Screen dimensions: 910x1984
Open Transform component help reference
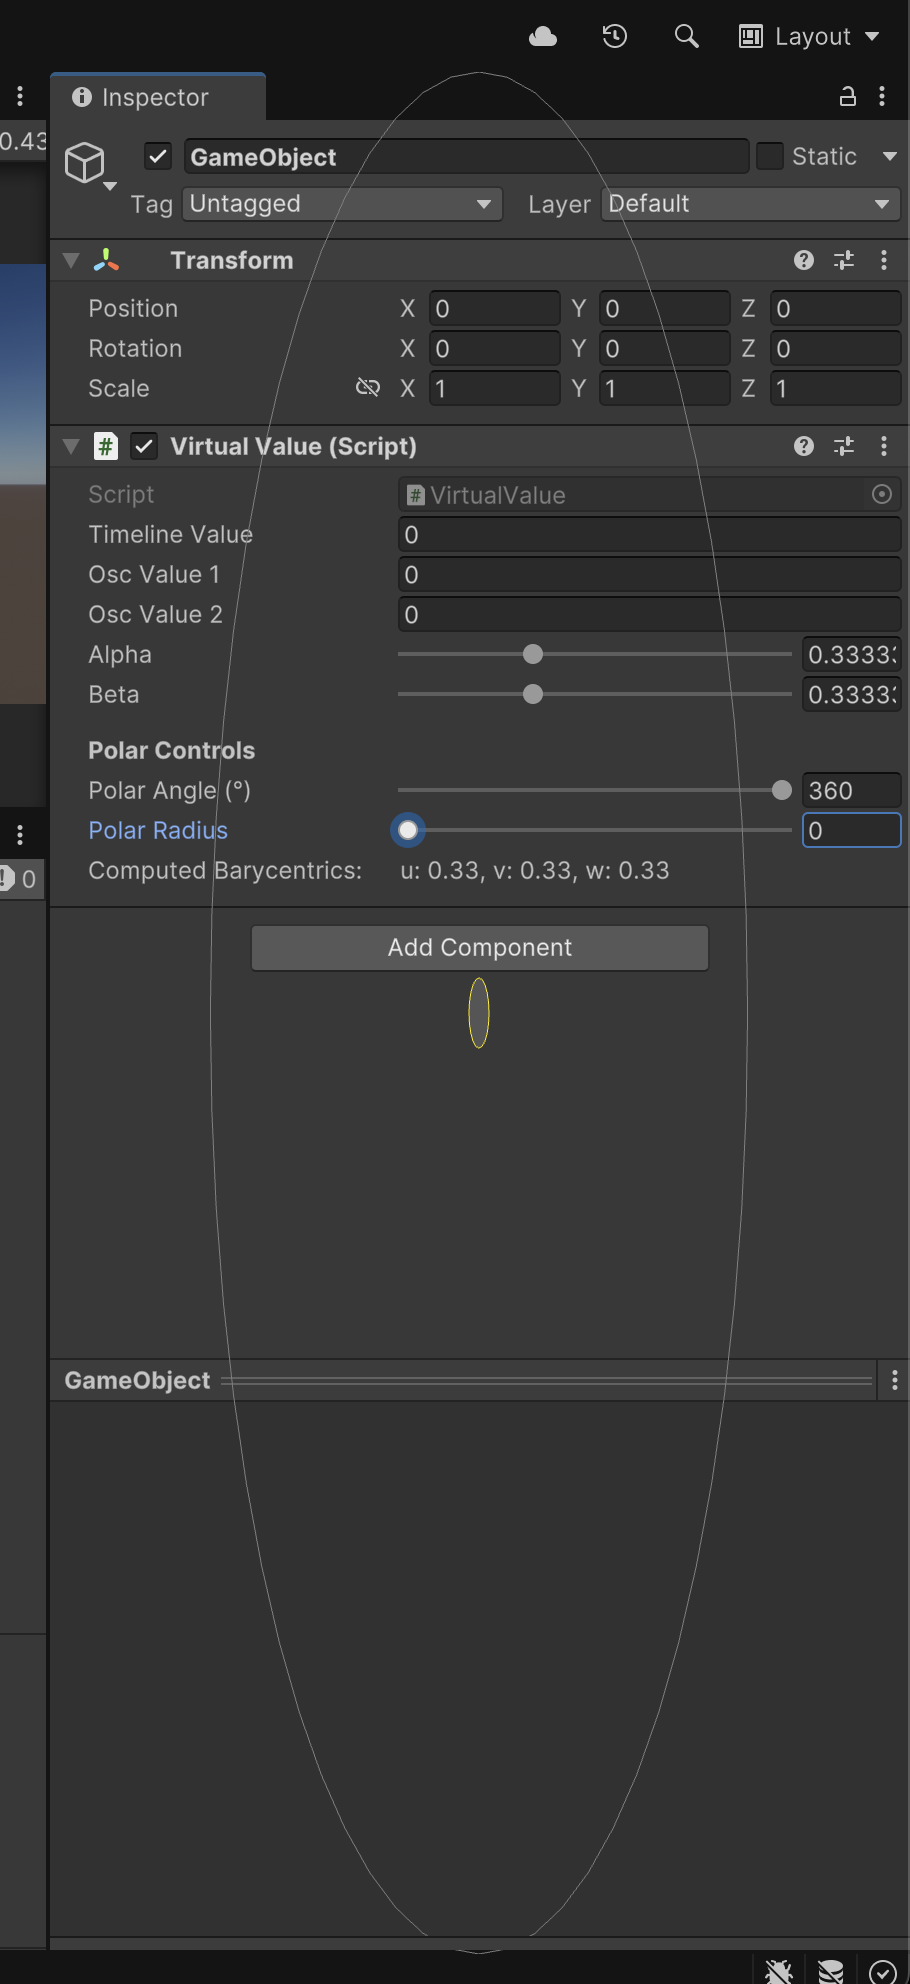tap(803, 260)
